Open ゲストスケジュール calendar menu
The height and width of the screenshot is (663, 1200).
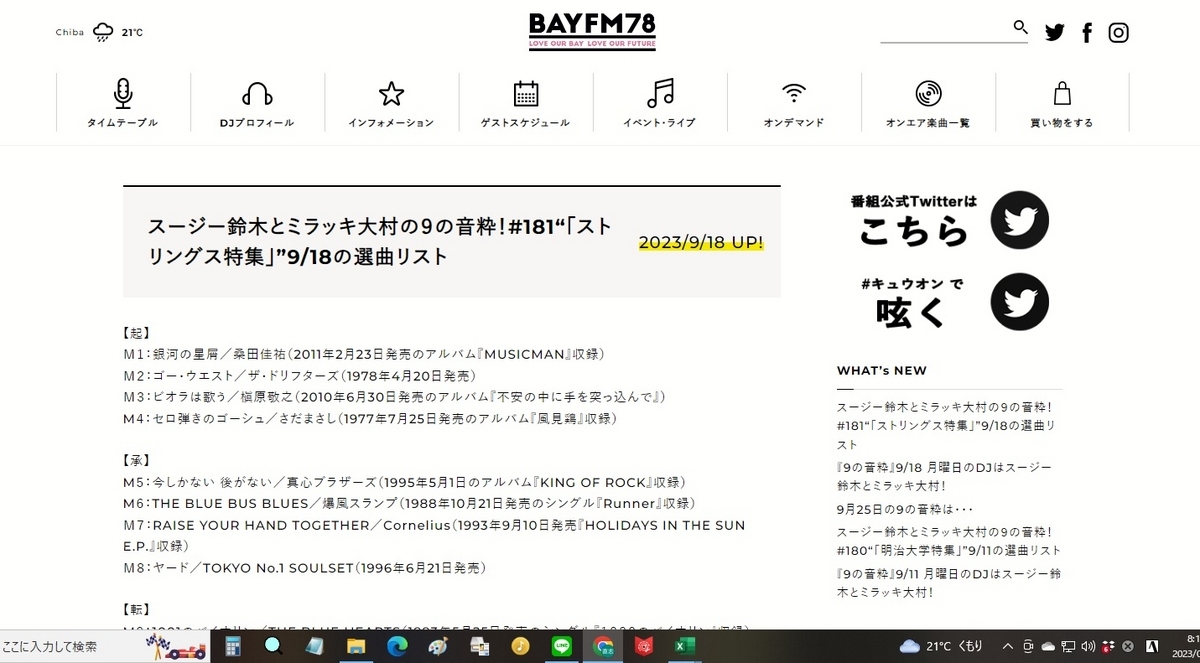526,103
